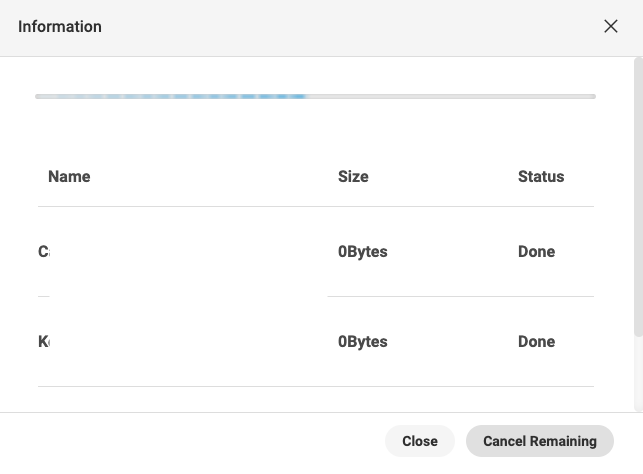Click the Done status in first row
643x474 pixels.
coord(536,252)
